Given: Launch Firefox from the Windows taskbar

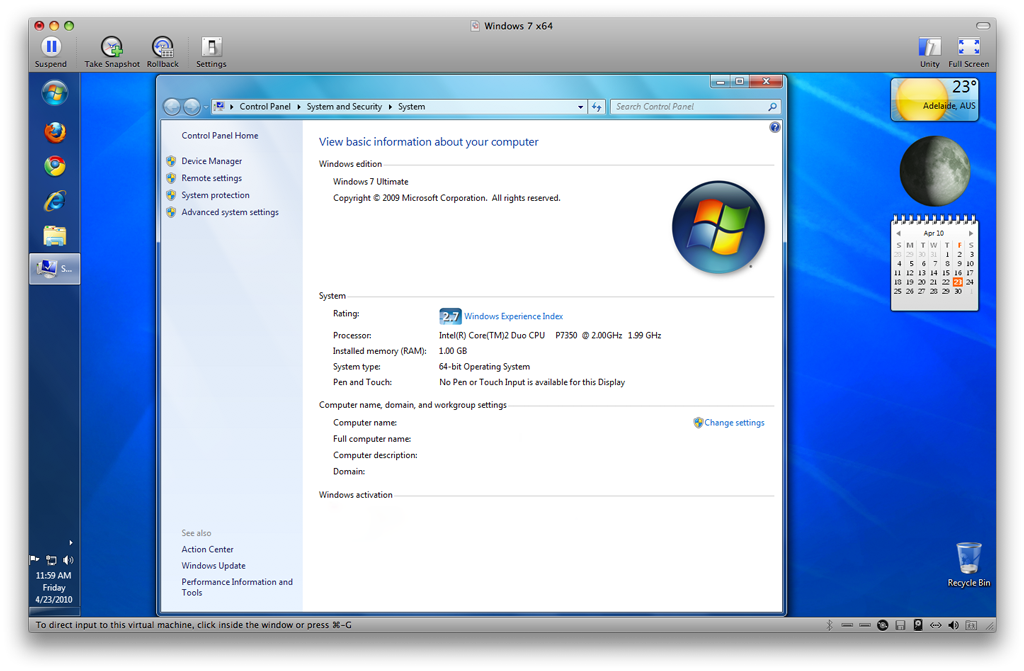Looking at the screenshot, I should (55, 132).
